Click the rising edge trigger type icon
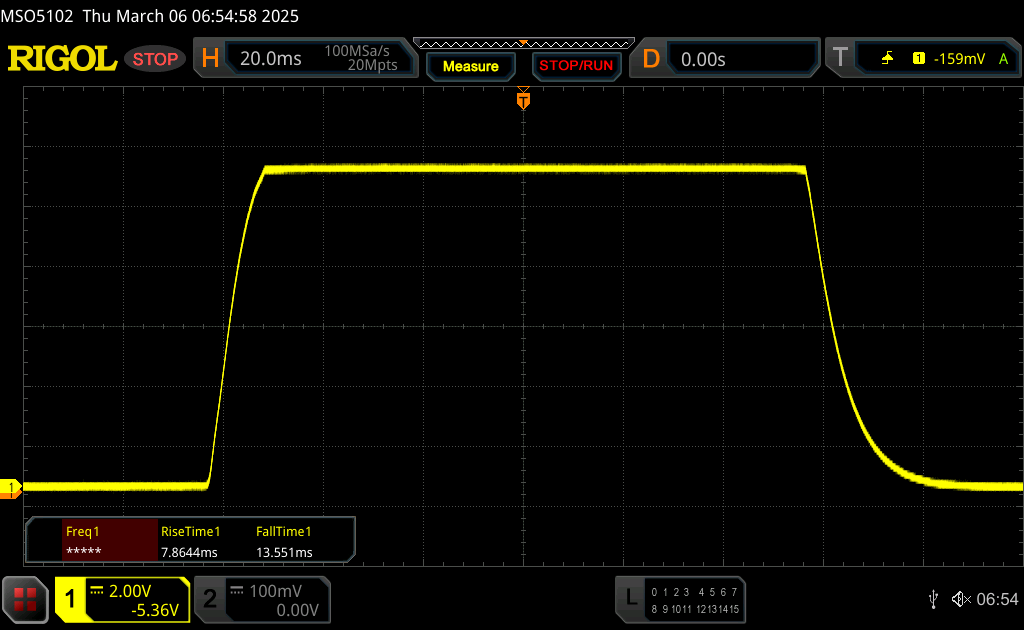This screenshot has width=1024, height=630. pos(887,59)
